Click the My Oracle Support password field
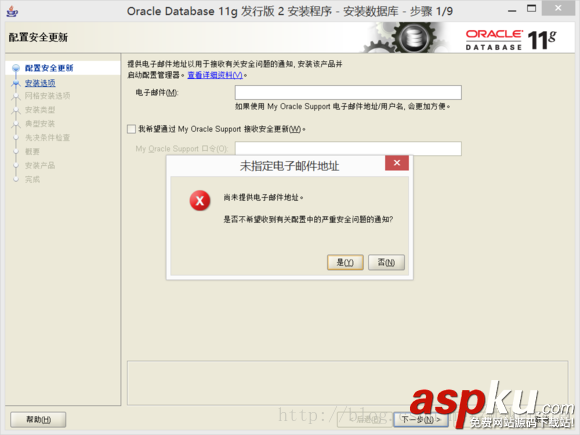580x435 pixels. (x=348, y=149)
